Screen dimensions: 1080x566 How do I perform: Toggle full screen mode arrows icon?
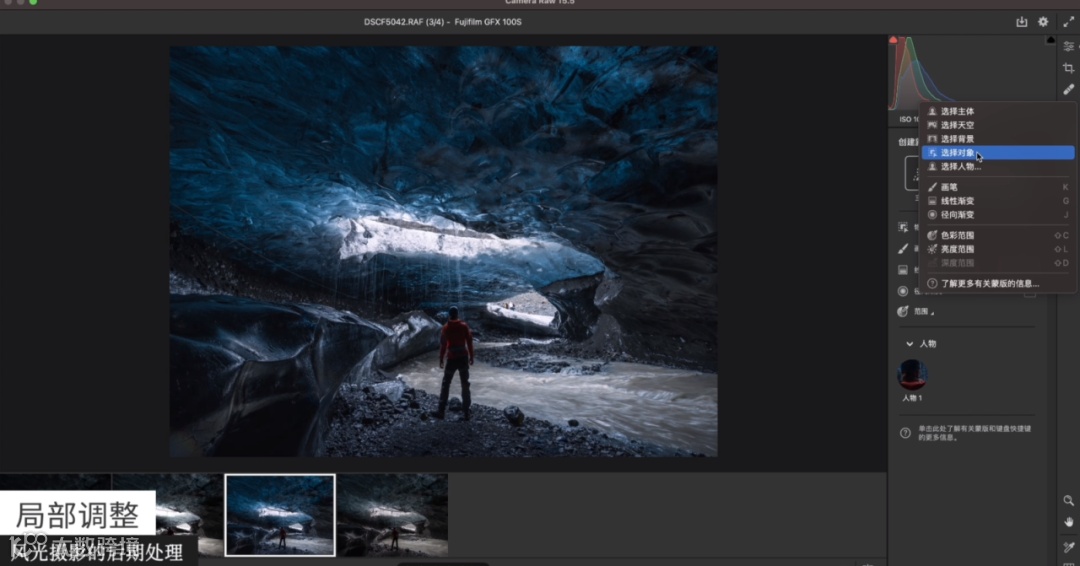click(x=1068, y=22)
